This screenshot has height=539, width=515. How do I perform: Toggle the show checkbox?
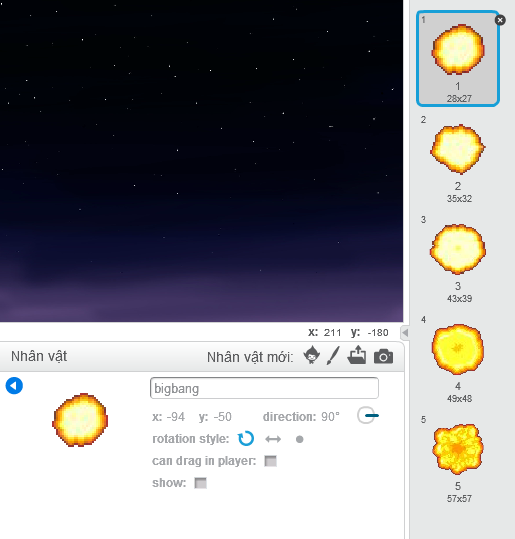(200, 483)
